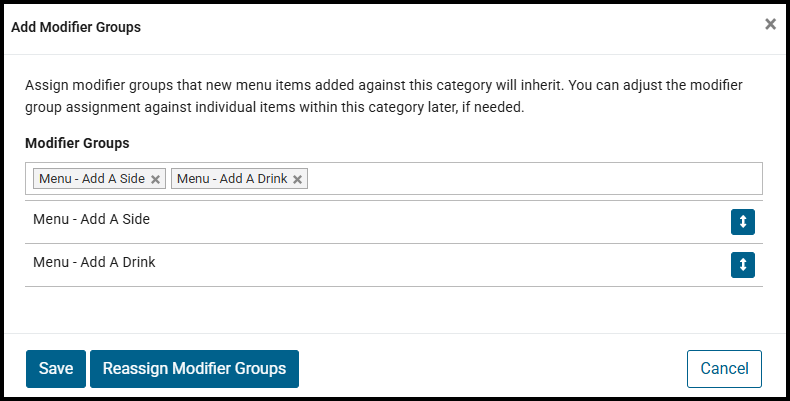
Task: Click the blank header area beside the title
Action: coord(450,27)
